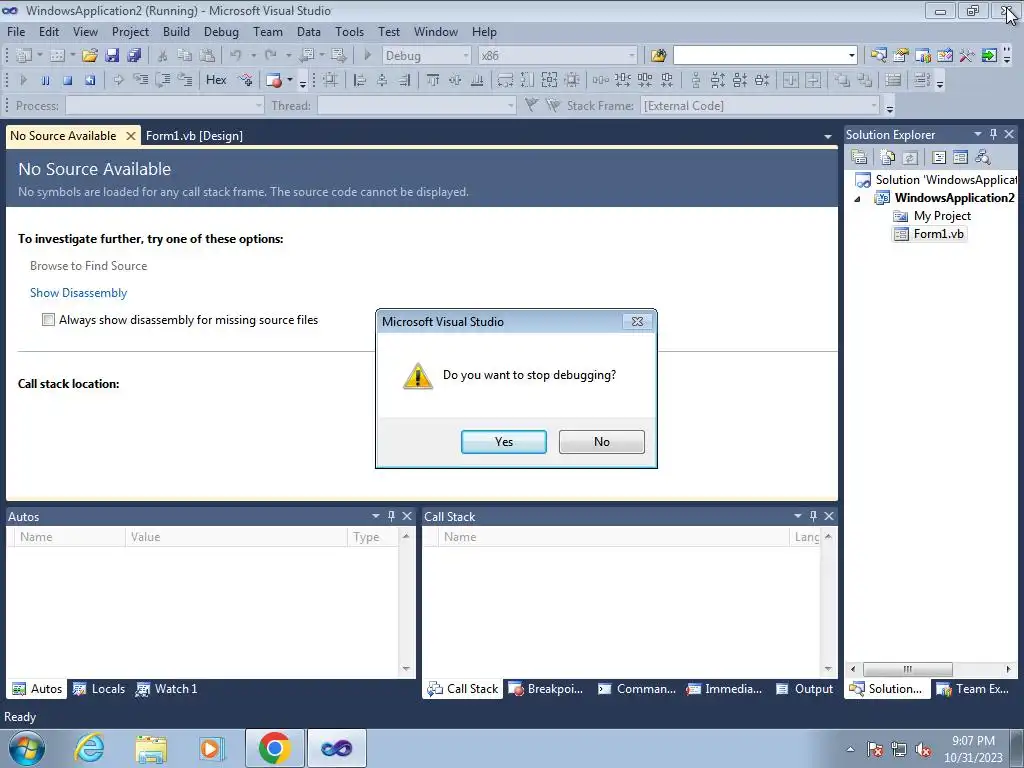Click the Step Into icon
Image resolution: width=1024 pixels, height=768 pixels.
(140, 80)
